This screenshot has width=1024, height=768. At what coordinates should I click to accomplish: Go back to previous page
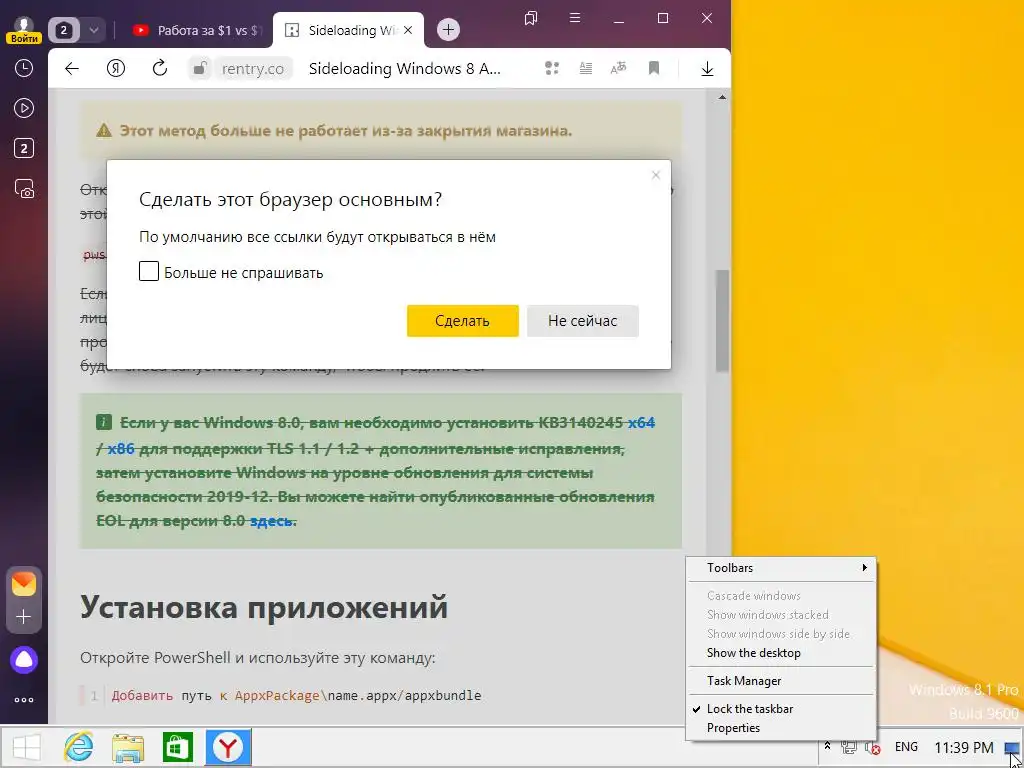pyautogui.click(x=72, y=69)
